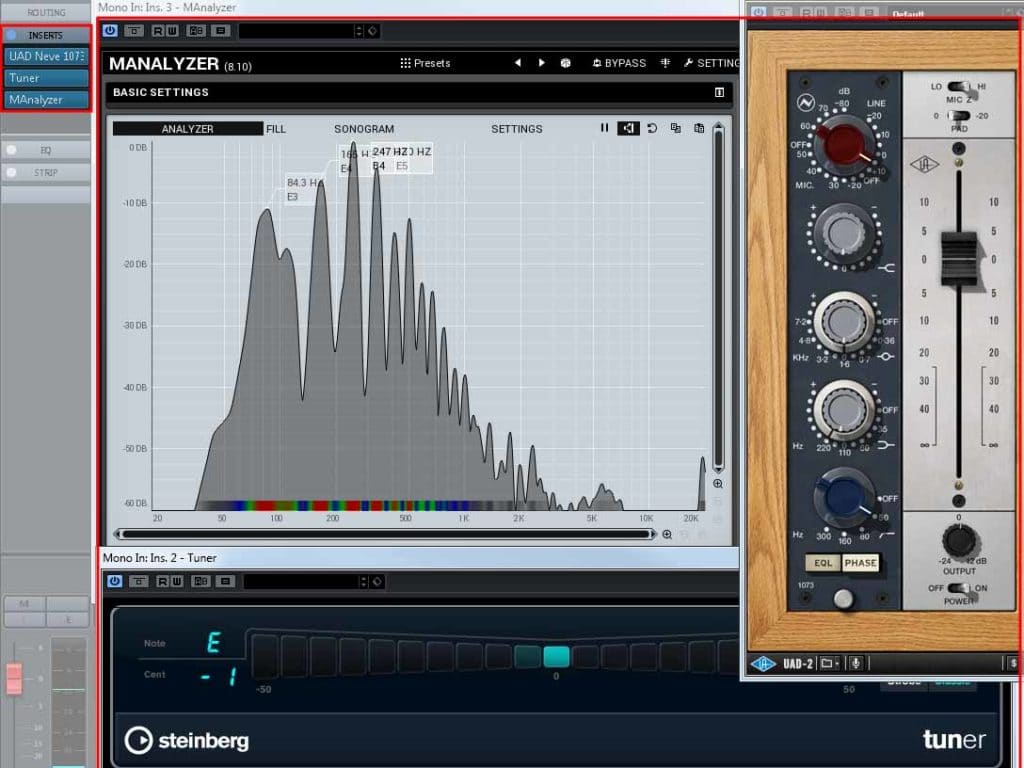Click the paste icon in analyzer toolbar
The image size is (1024, 768).
click(699, 128)
